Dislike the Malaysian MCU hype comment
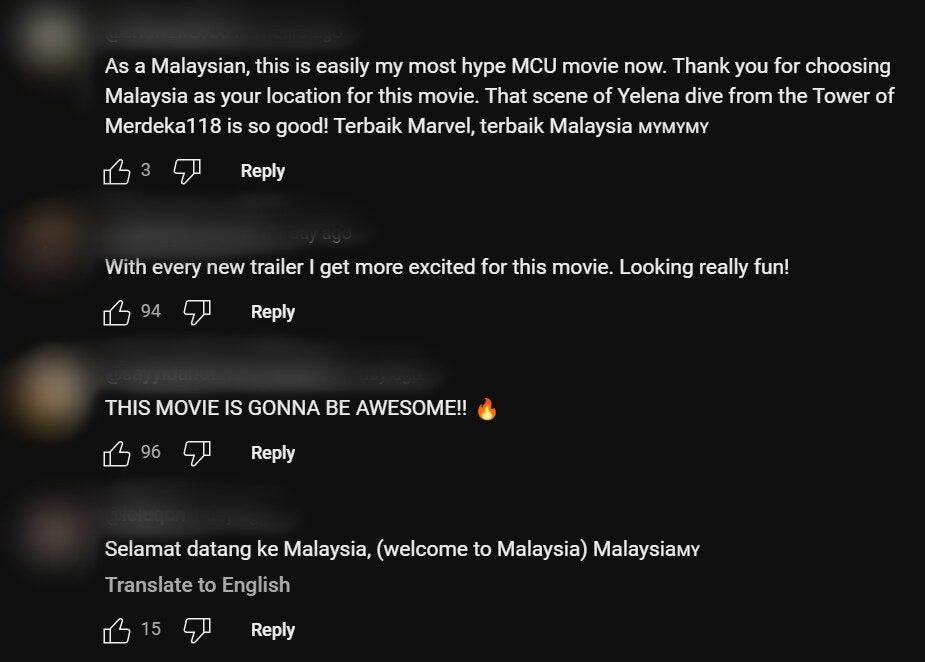925x662 pixels. pos(187,172)
